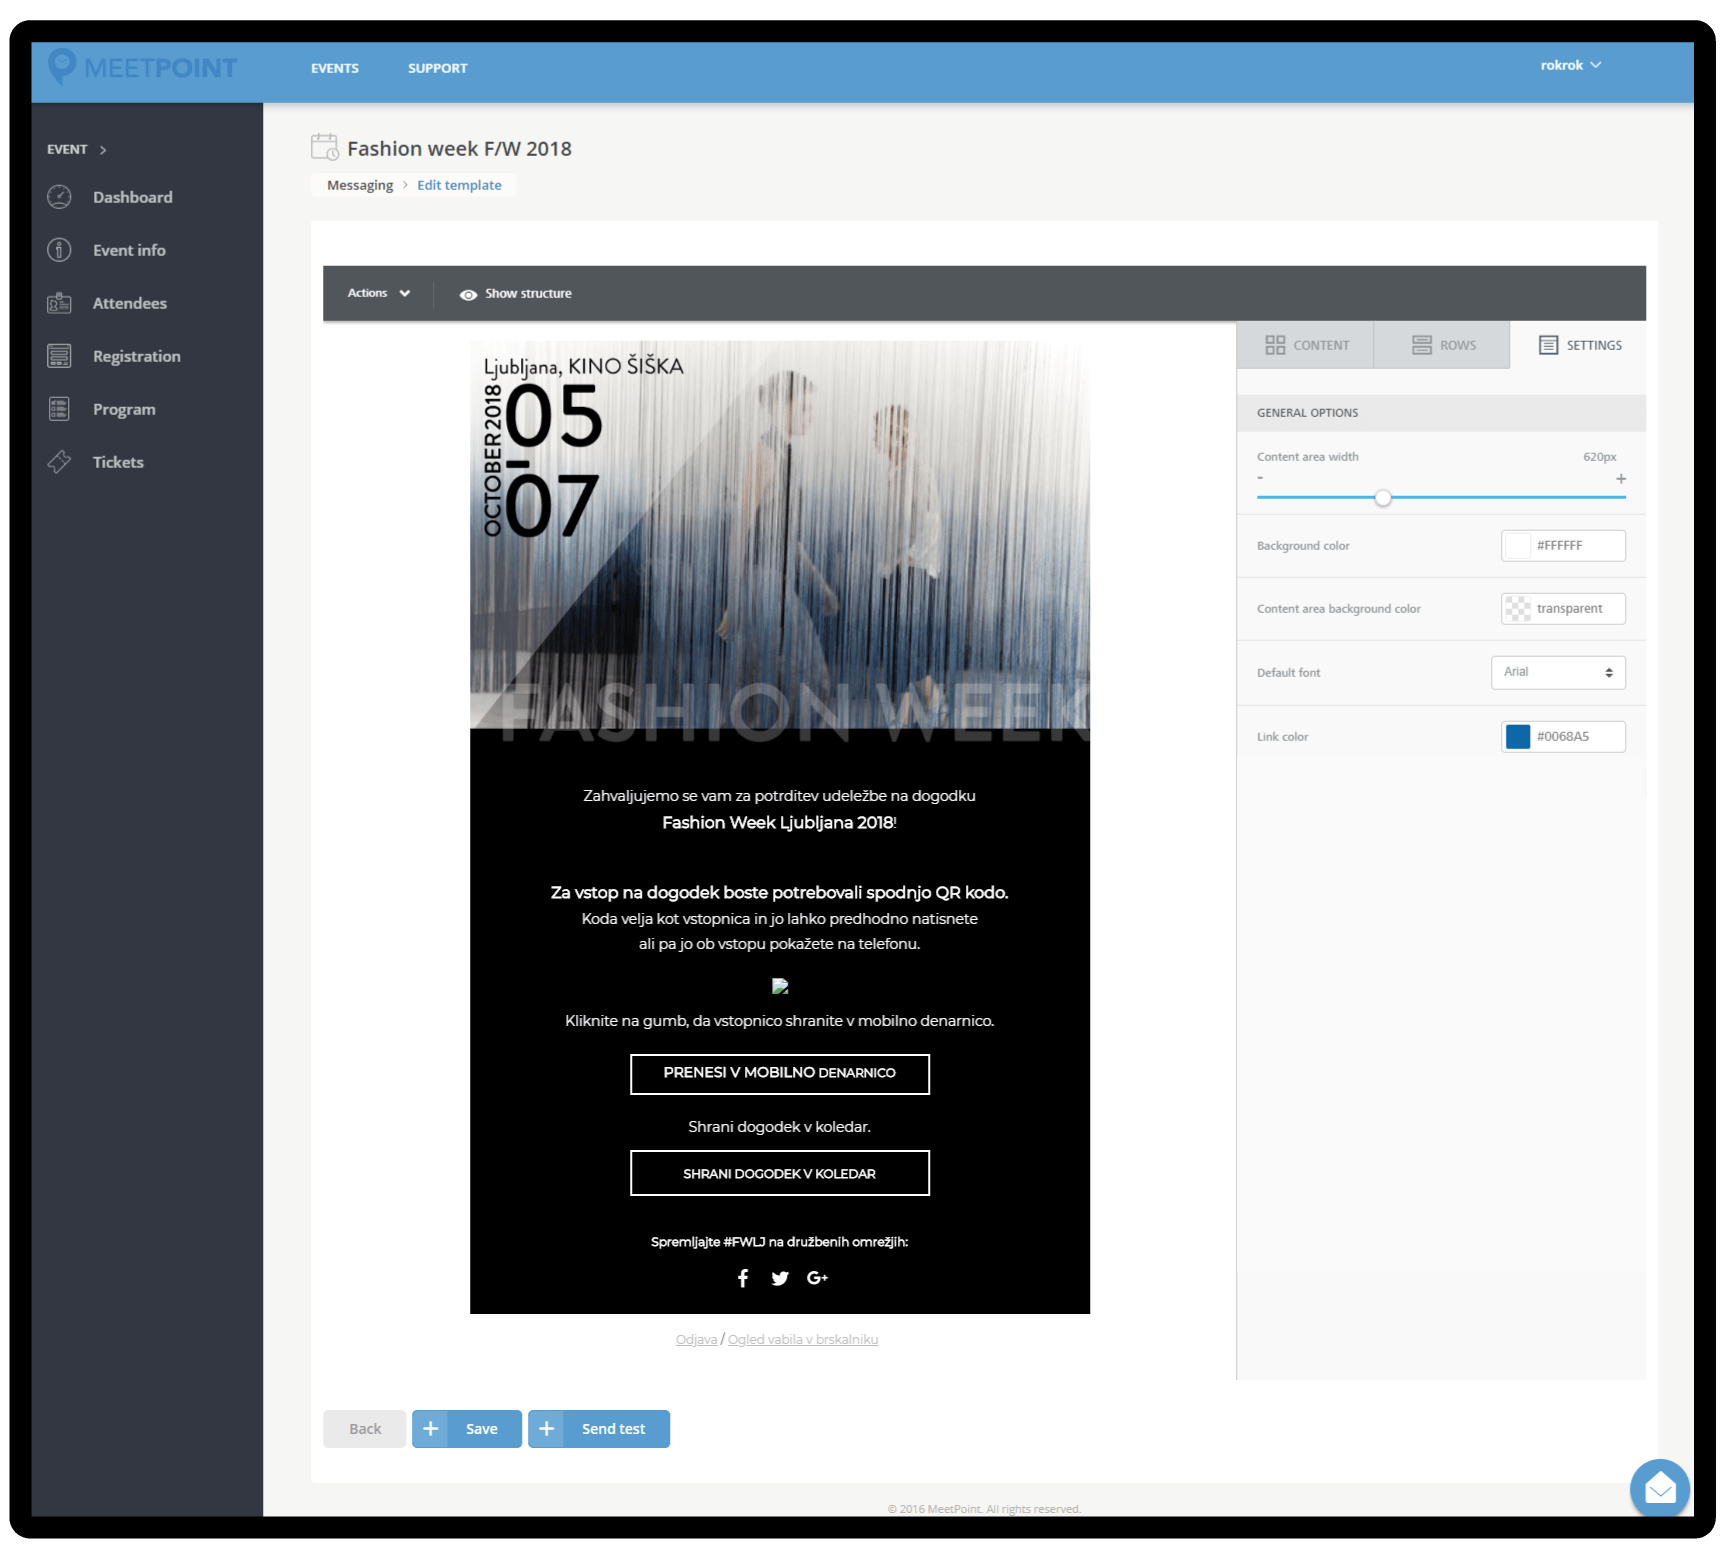The width and height of the screenshot is (1725, 1553).
Task: Decrease content width with minus sign
Action: tap(1260, 478)
